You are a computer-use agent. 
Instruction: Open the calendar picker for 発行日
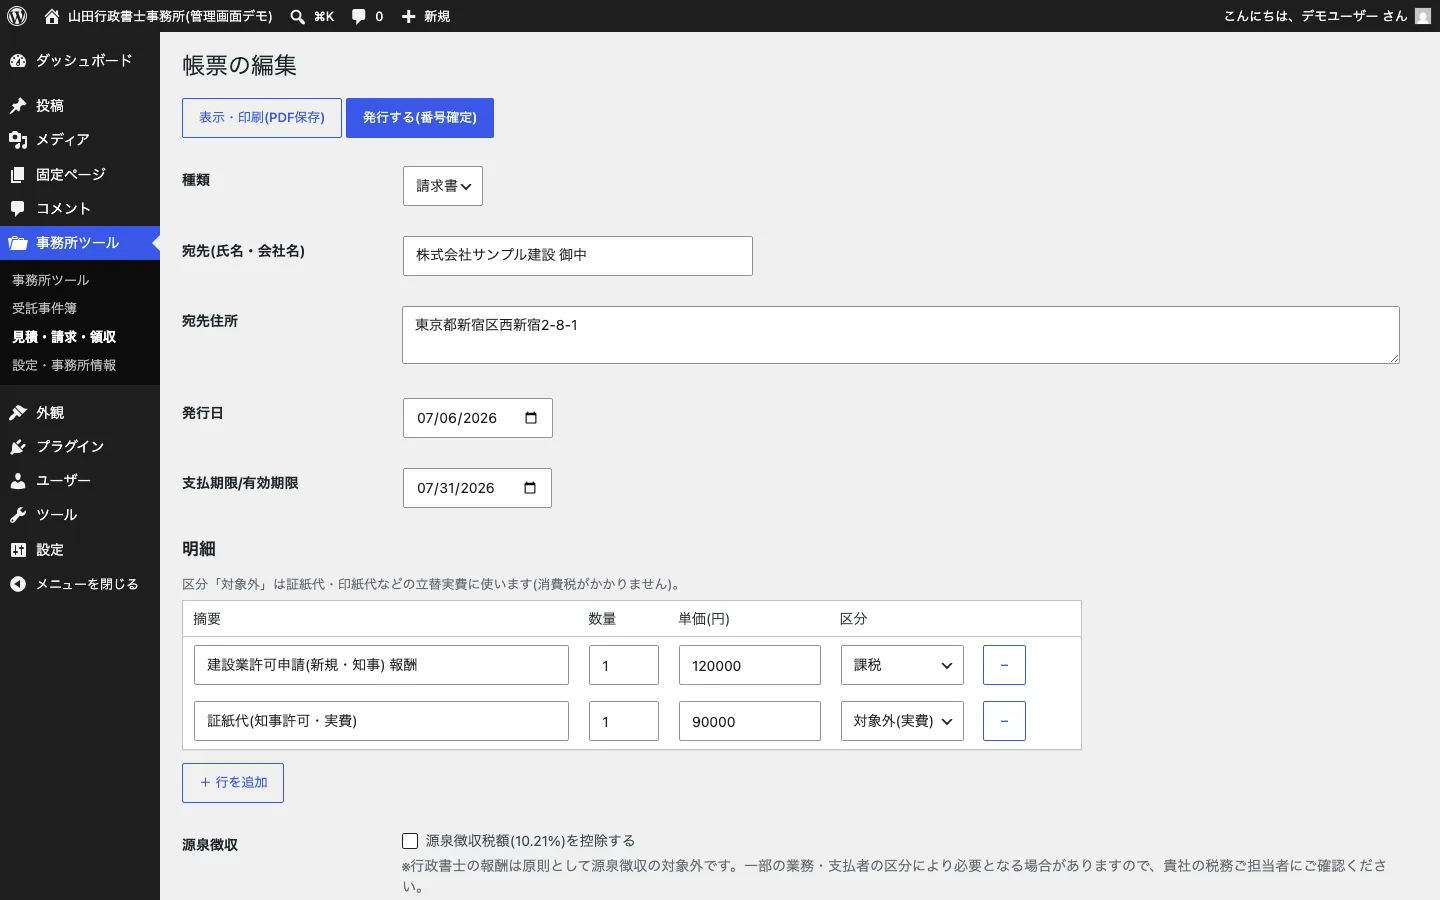[x=531, y=418]
